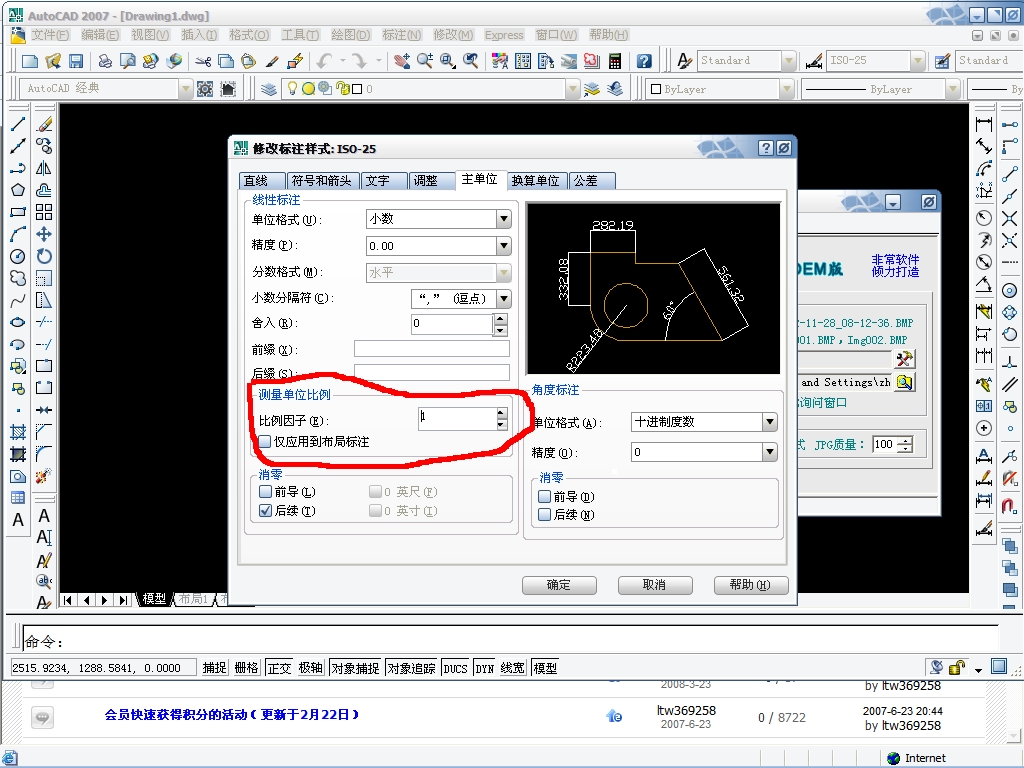Select the Erase tool
1024x768 pixels.
click(x=44, y=124)
